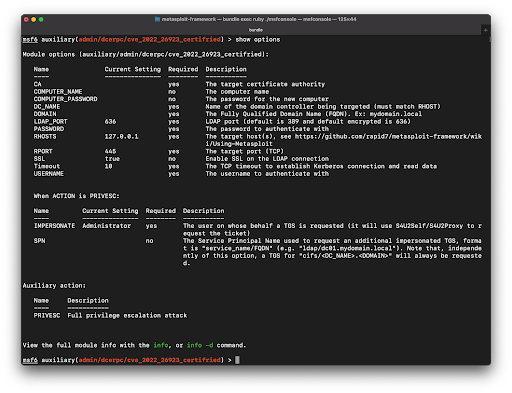This screenshot has width=512, height=393.
Task: Click the 'Required' header of first table
Action: [x=183, y=69]
